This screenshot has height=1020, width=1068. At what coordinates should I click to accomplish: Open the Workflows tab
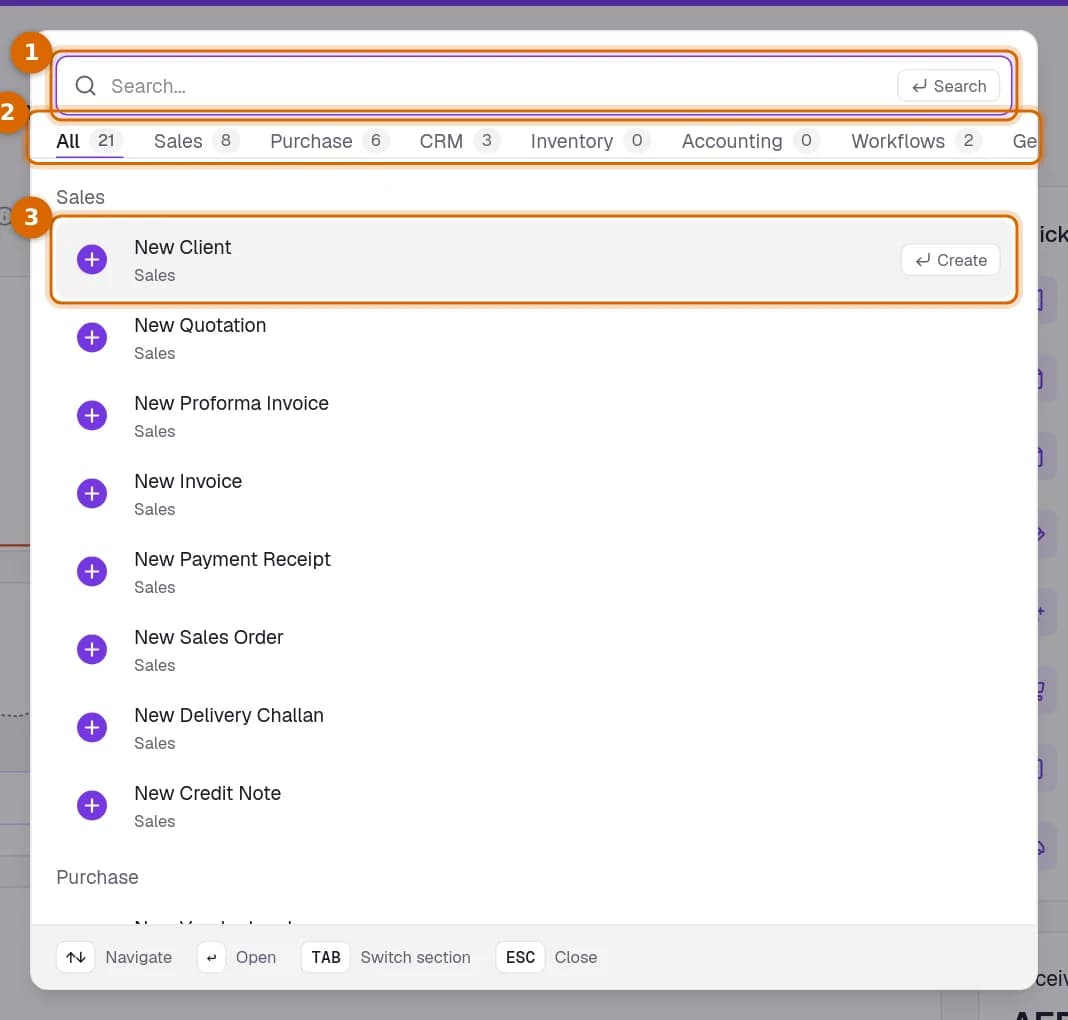coord(915,141)
